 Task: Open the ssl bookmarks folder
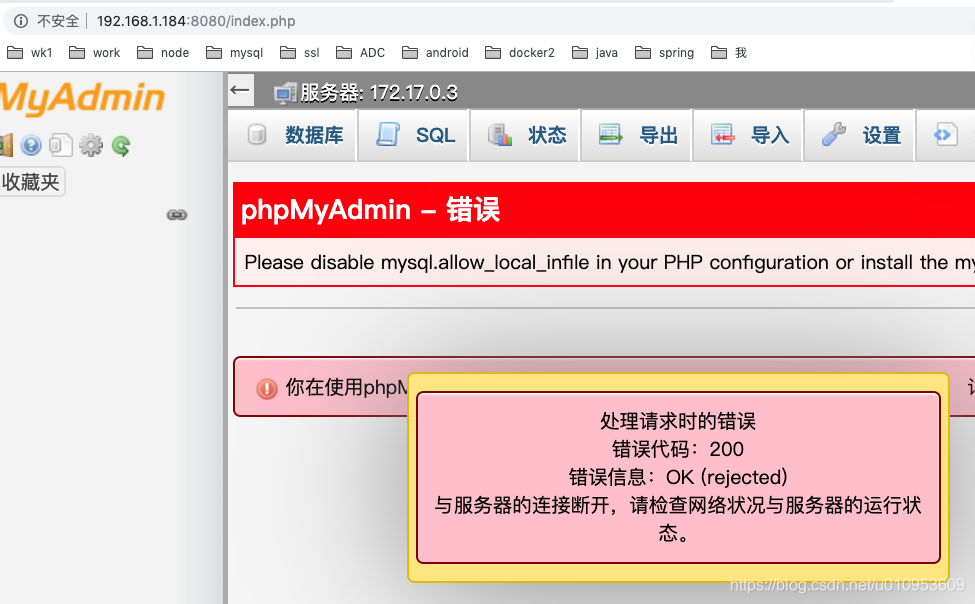(x=300, y=53)
